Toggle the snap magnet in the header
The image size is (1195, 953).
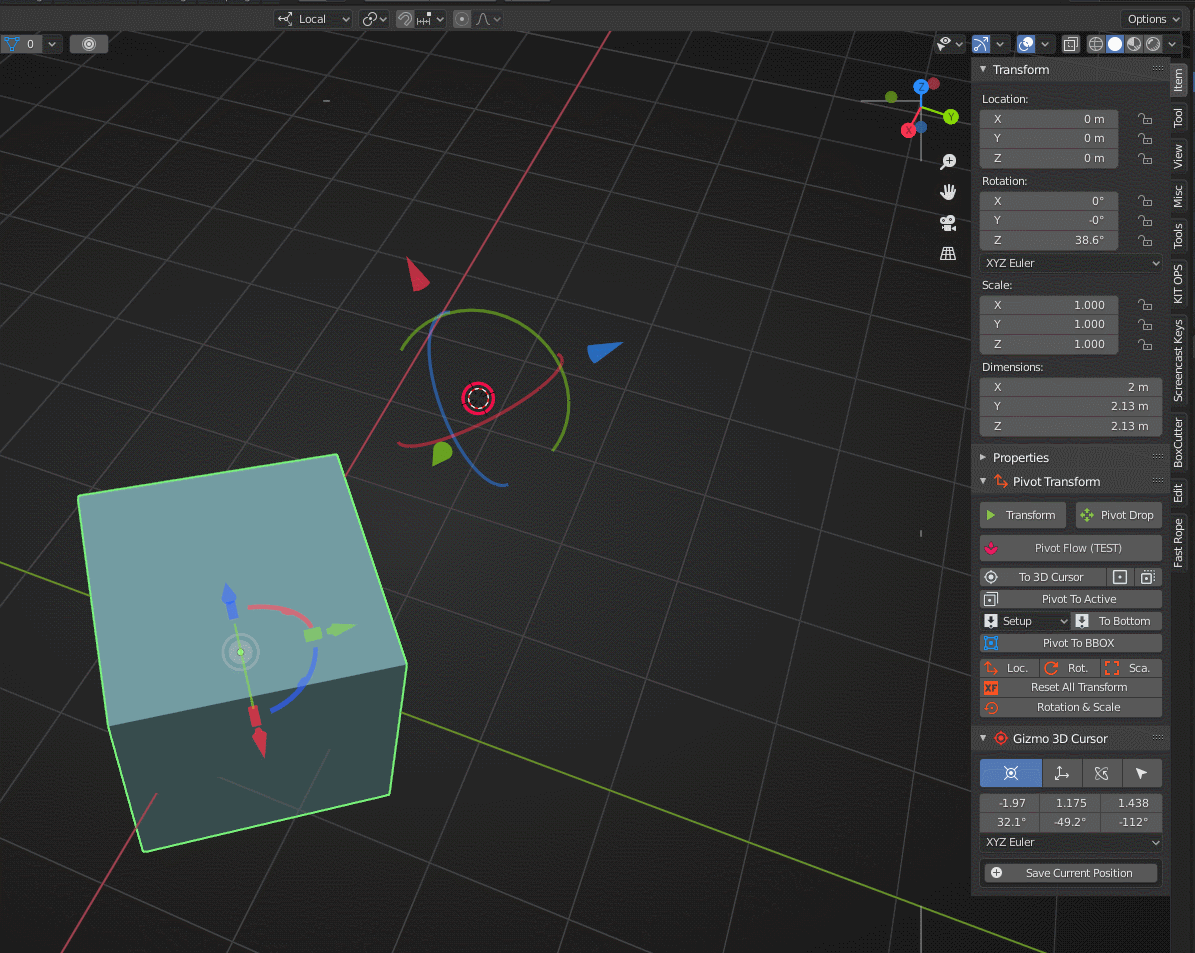point(405,19)
